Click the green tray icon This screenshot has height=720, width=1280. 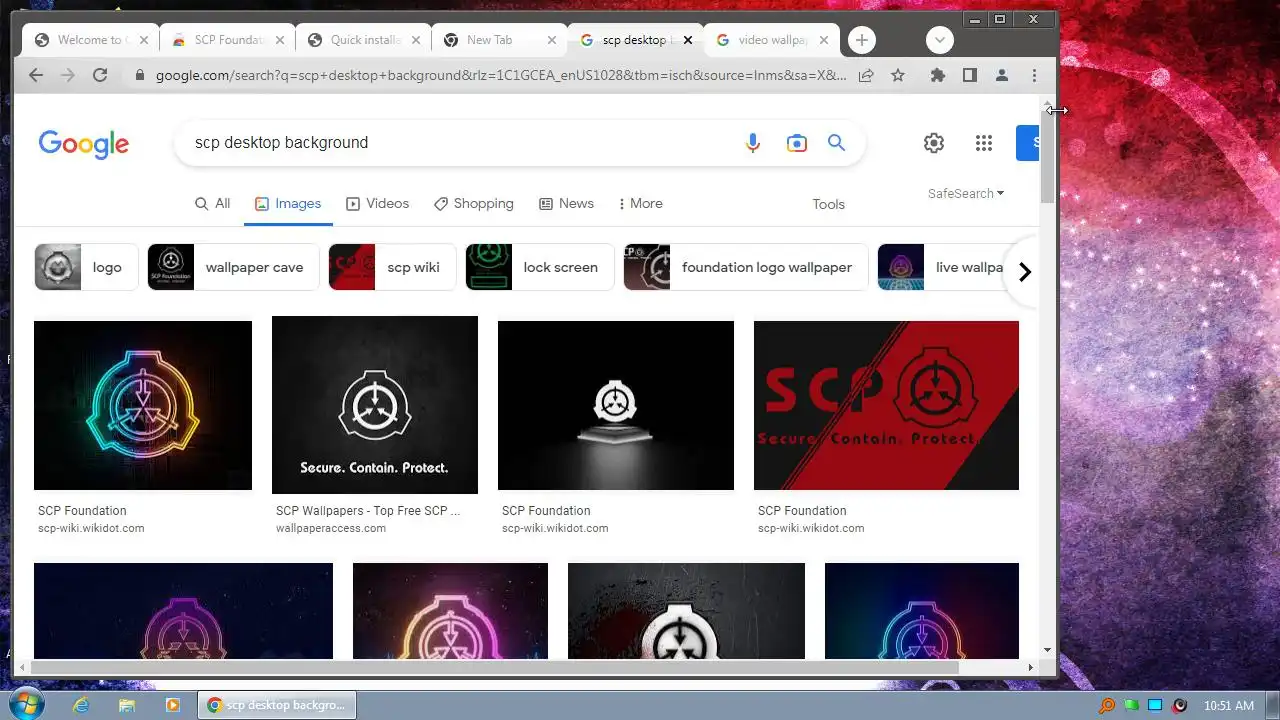1131,705
